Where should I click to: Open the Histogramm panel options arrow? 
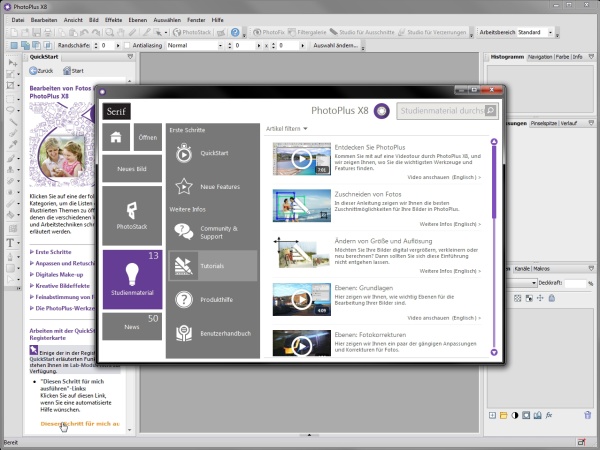coord(591,57)
